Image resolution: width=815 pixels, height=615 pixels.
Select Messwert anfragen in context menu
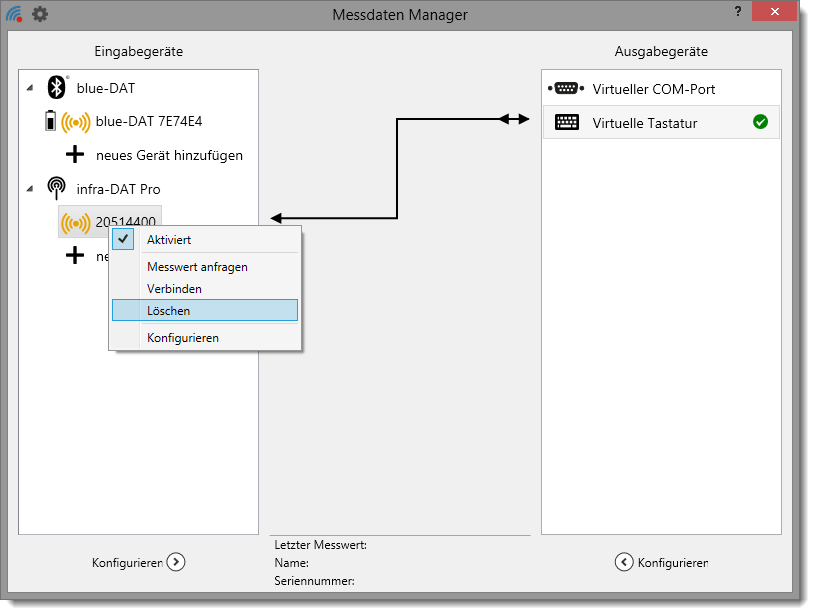pyautogui.click(x=197, y=267)
